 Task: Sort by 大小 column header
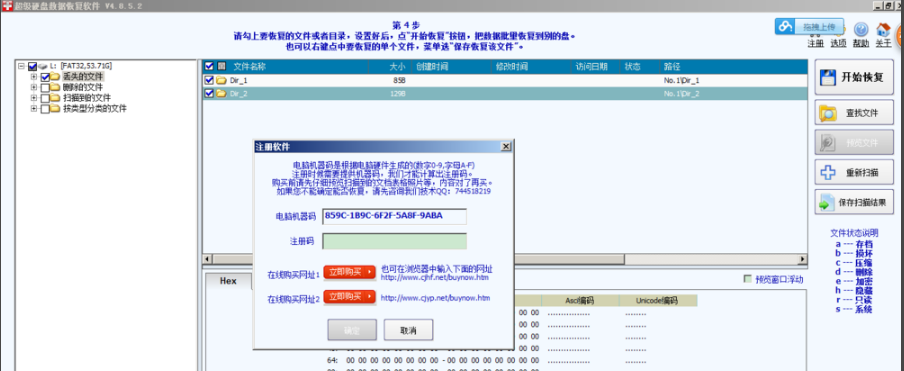[x=397, y=66]
